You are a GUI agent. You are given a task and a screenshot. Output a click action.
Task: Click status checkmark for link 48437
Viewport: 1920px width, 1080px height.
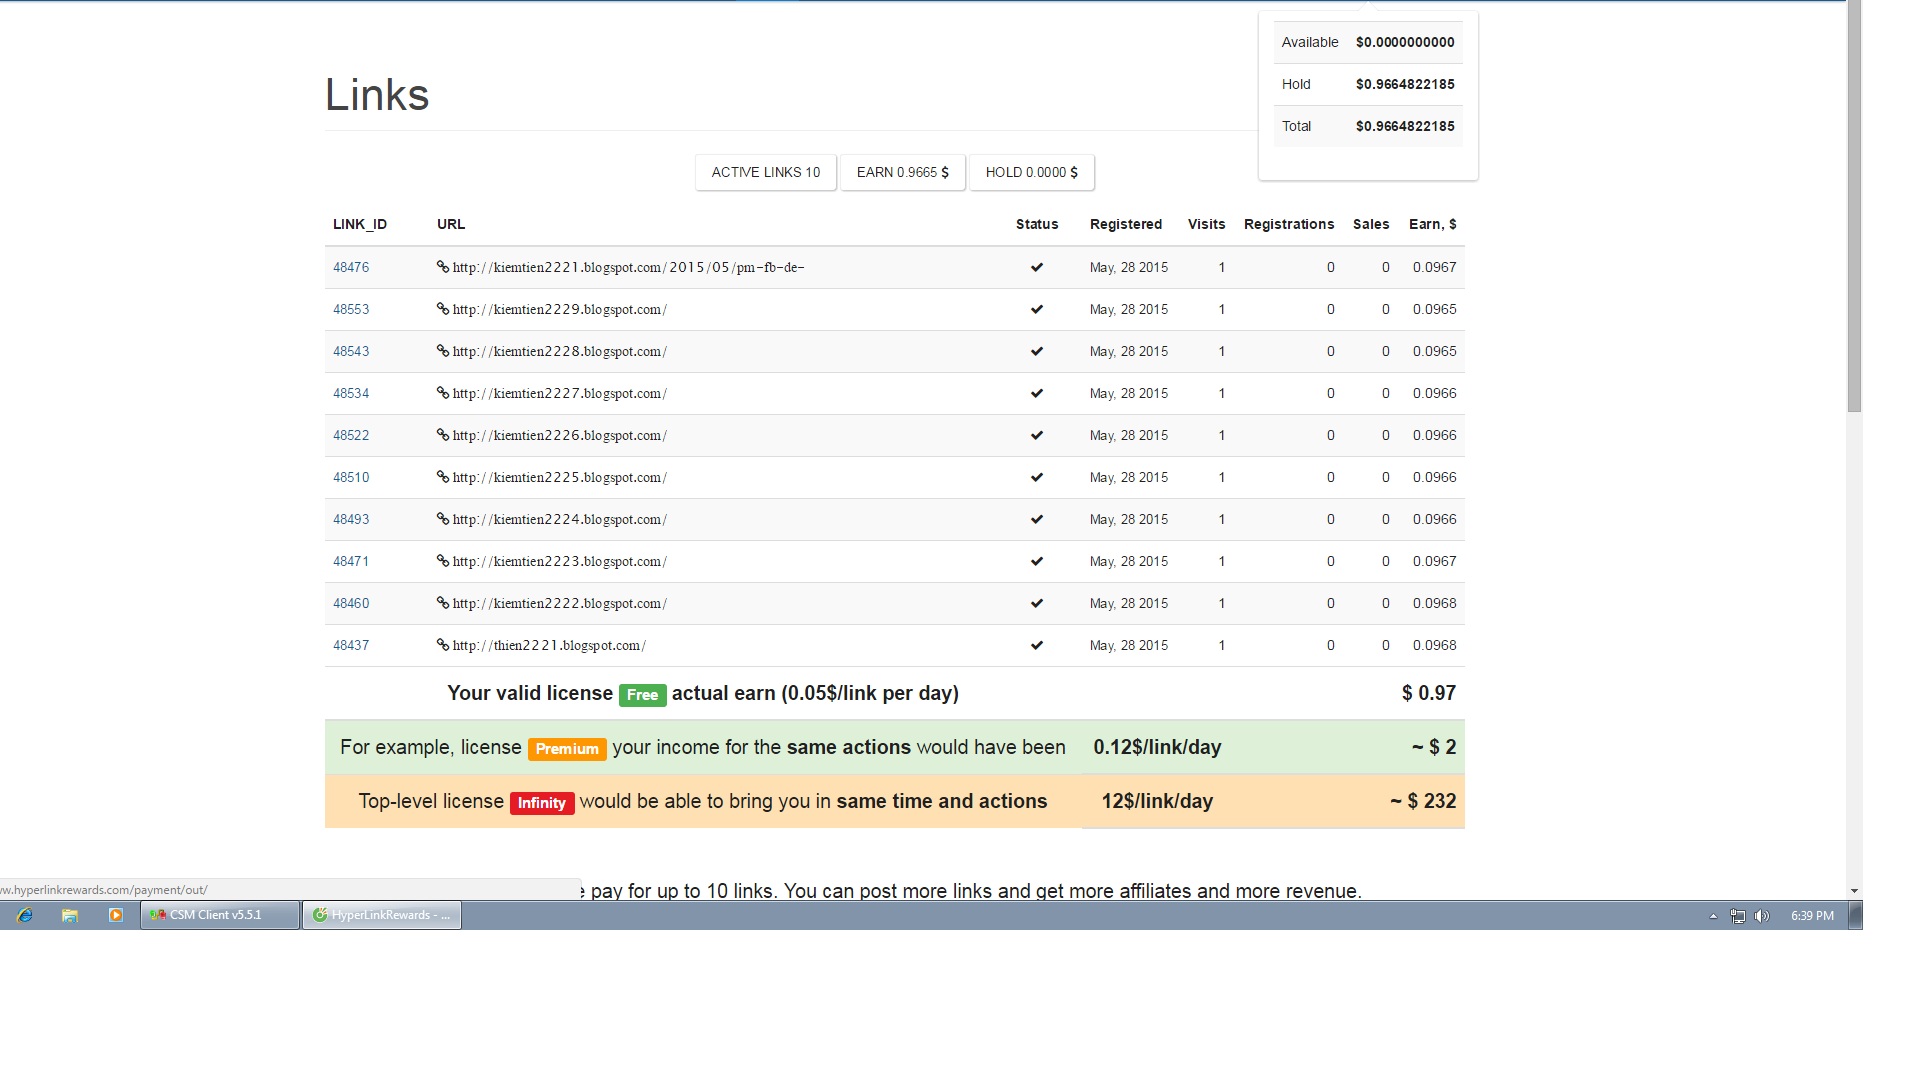(1037, 645)
